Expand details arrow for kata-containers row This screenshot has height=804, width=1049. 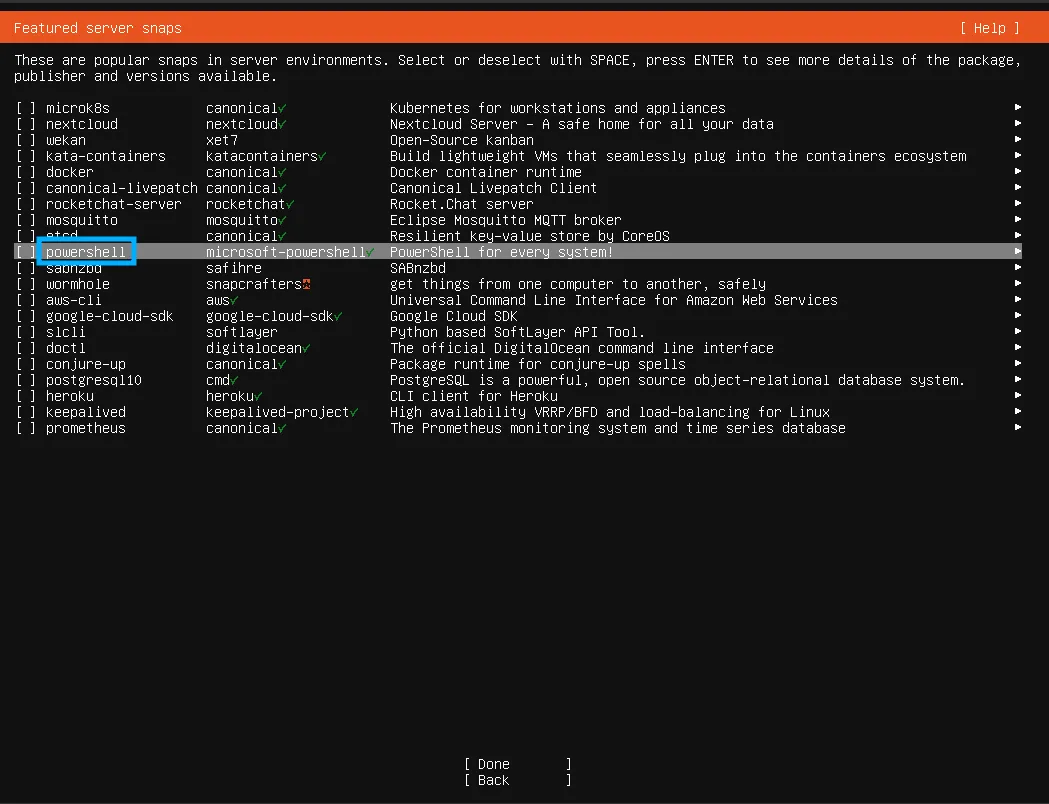pyautogui.click(x=1018, y=155)
